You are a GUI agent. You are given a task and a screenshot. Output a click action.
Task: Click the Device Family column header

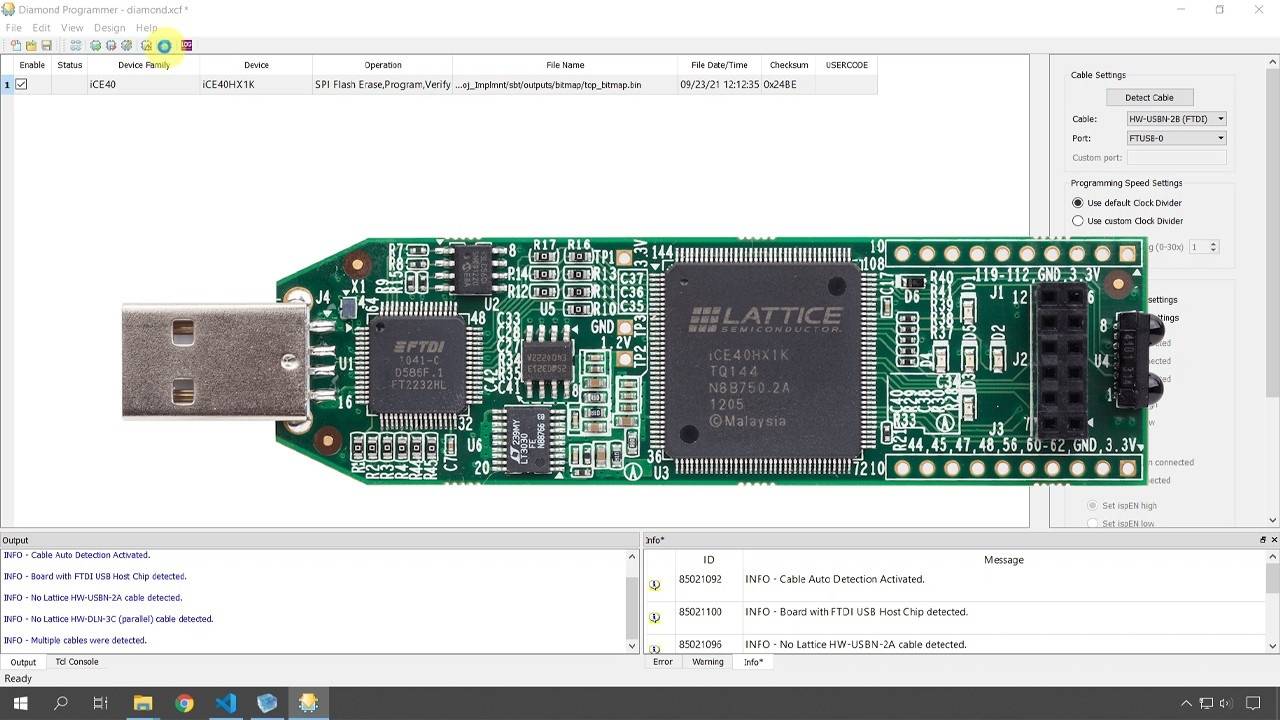144,65
